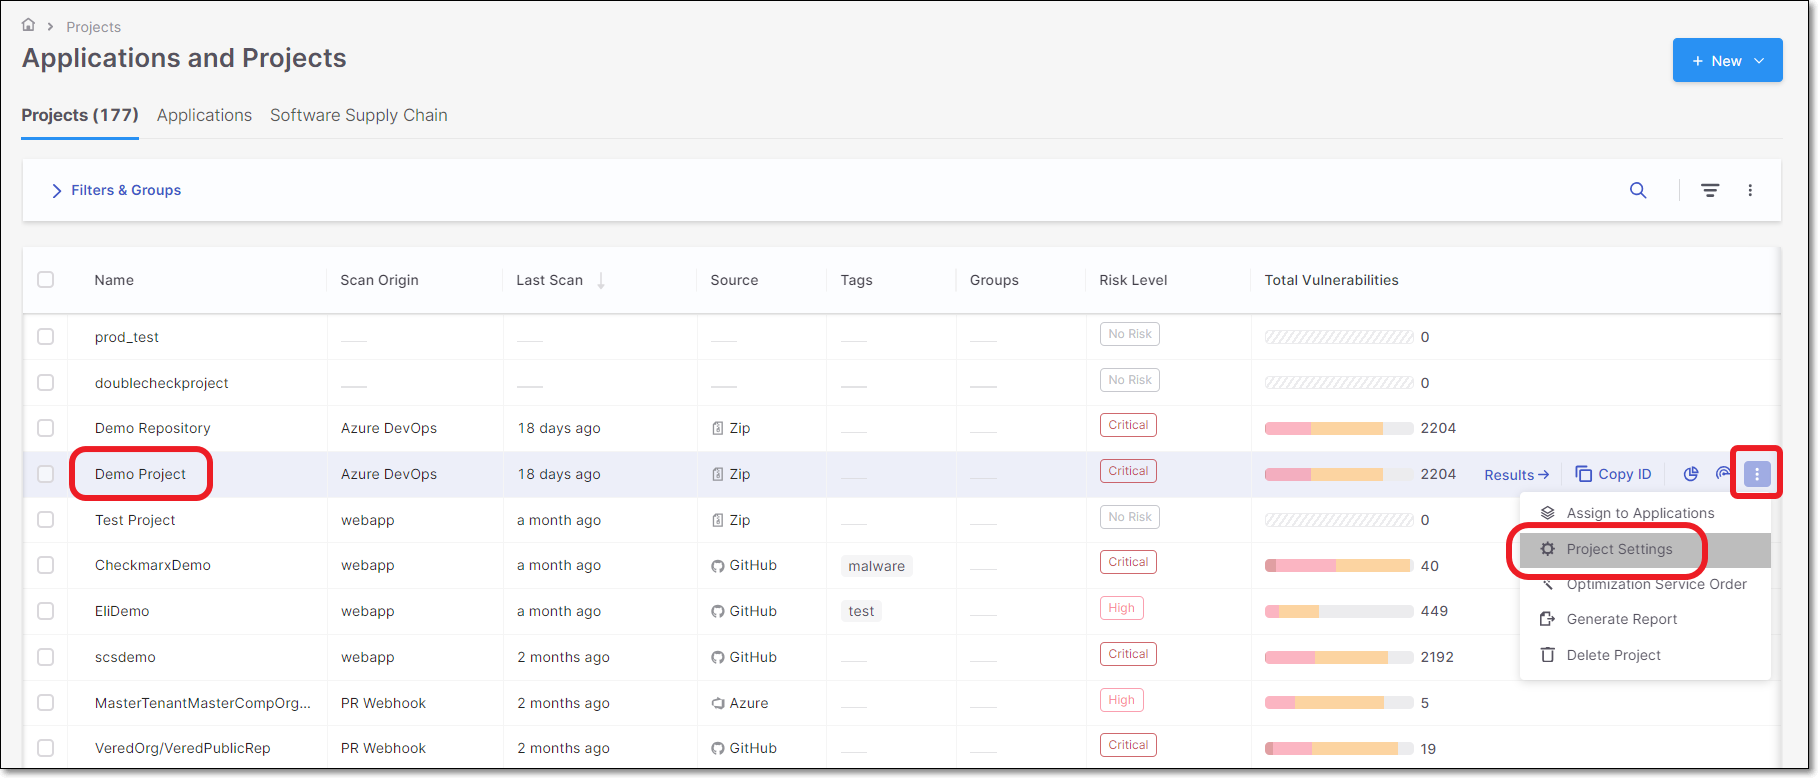Viewport: 1818px width, 778px height.
Task: Click Demo Repository vulnerabilities bar
Action: [x=1339, y=428]
